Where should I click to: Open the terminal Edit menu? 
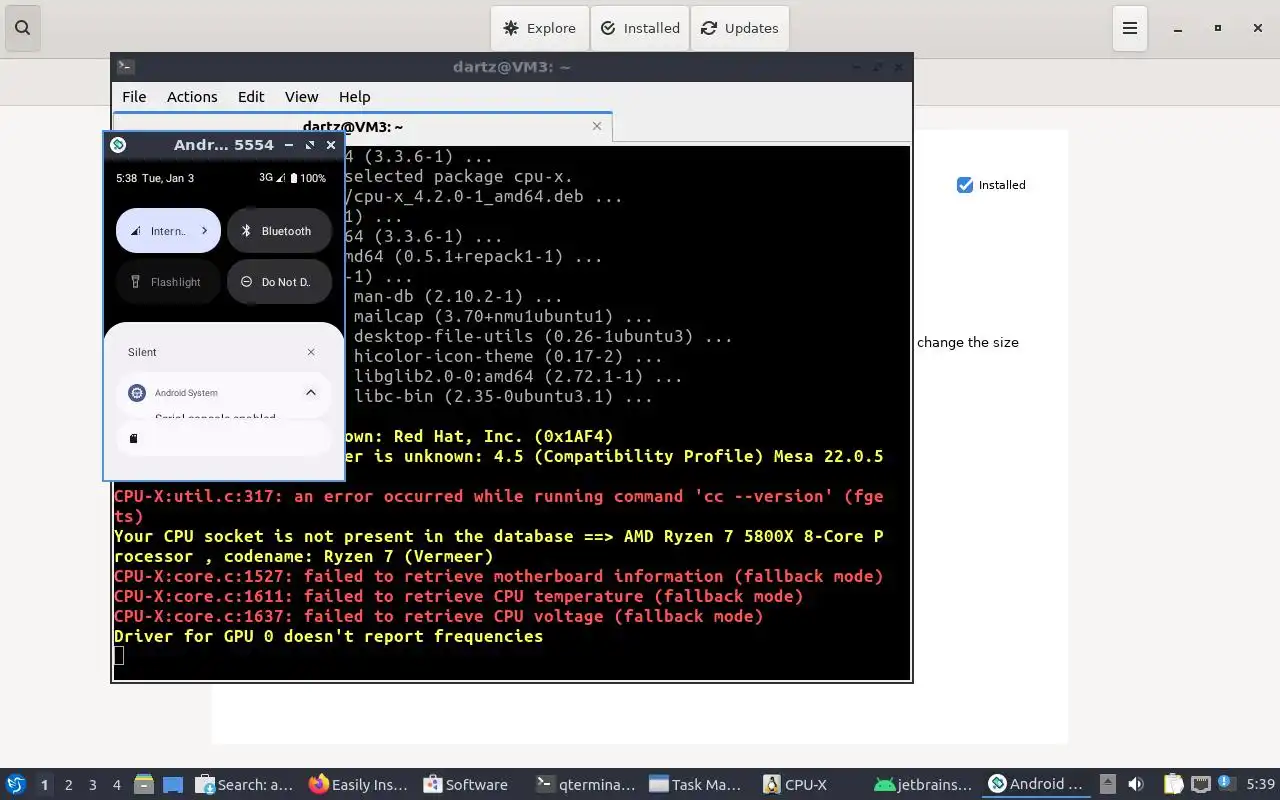[251, 97]
